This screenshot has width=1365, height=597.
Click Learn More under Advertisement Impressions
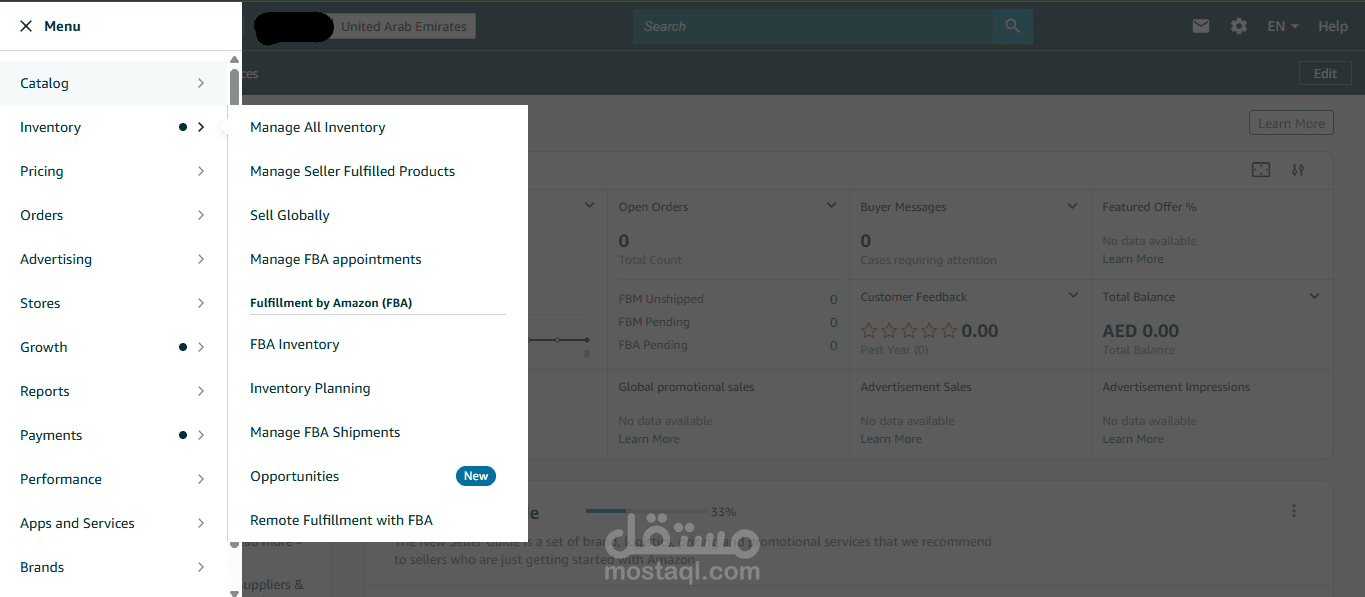click(1133, 439)
